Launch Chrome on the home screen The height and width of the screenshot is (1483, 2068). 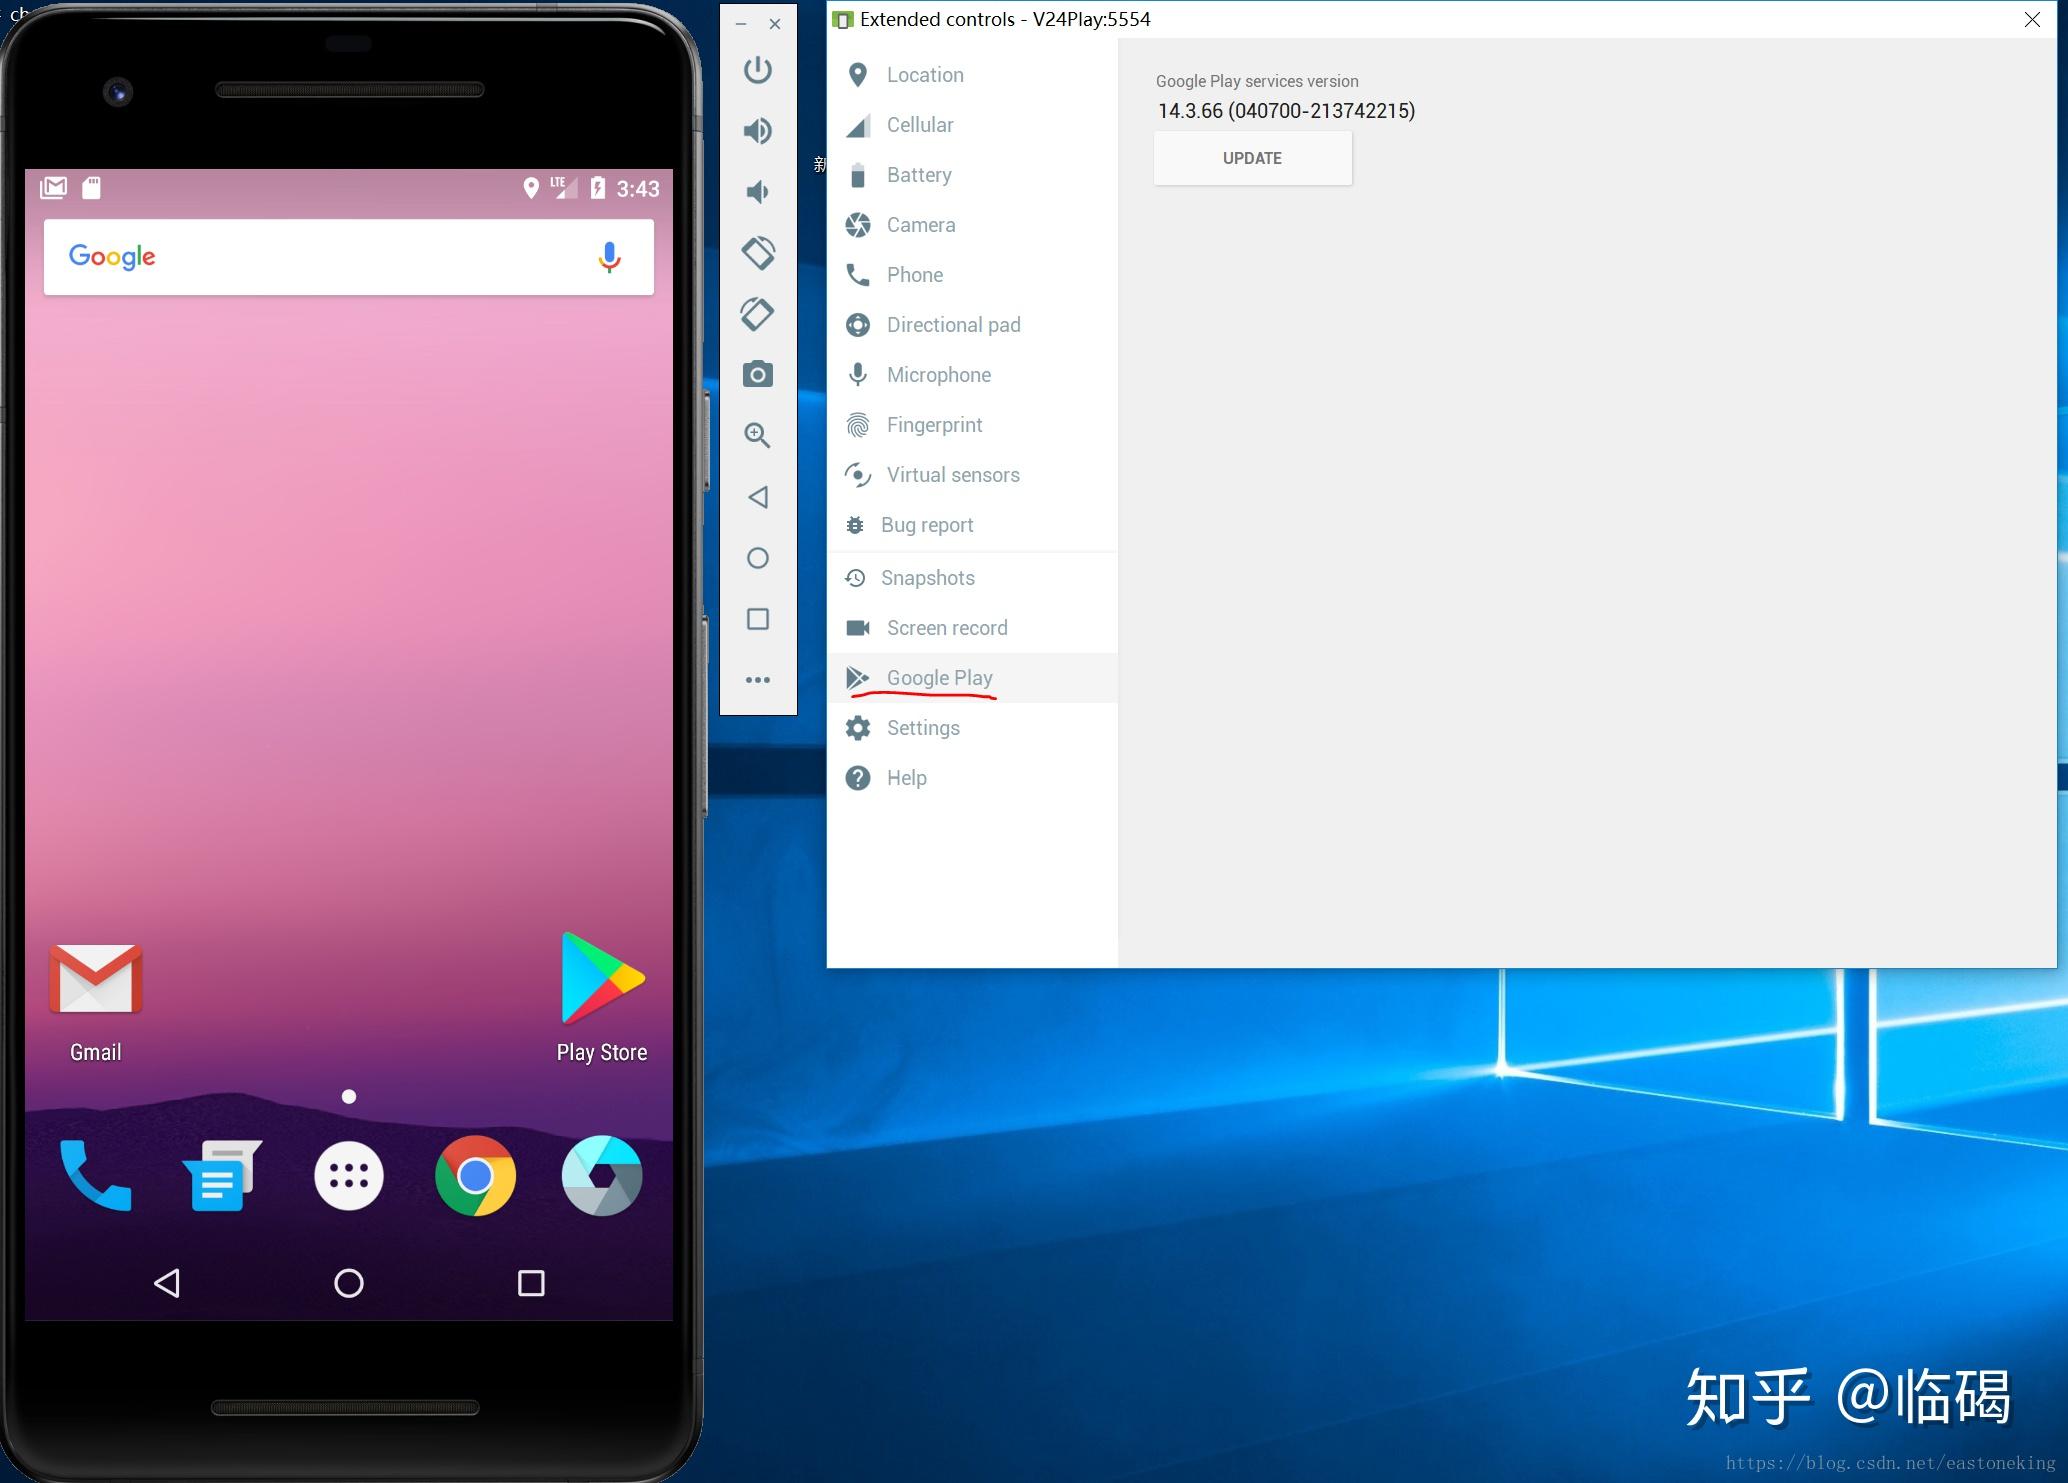[x=474, y=1176]
